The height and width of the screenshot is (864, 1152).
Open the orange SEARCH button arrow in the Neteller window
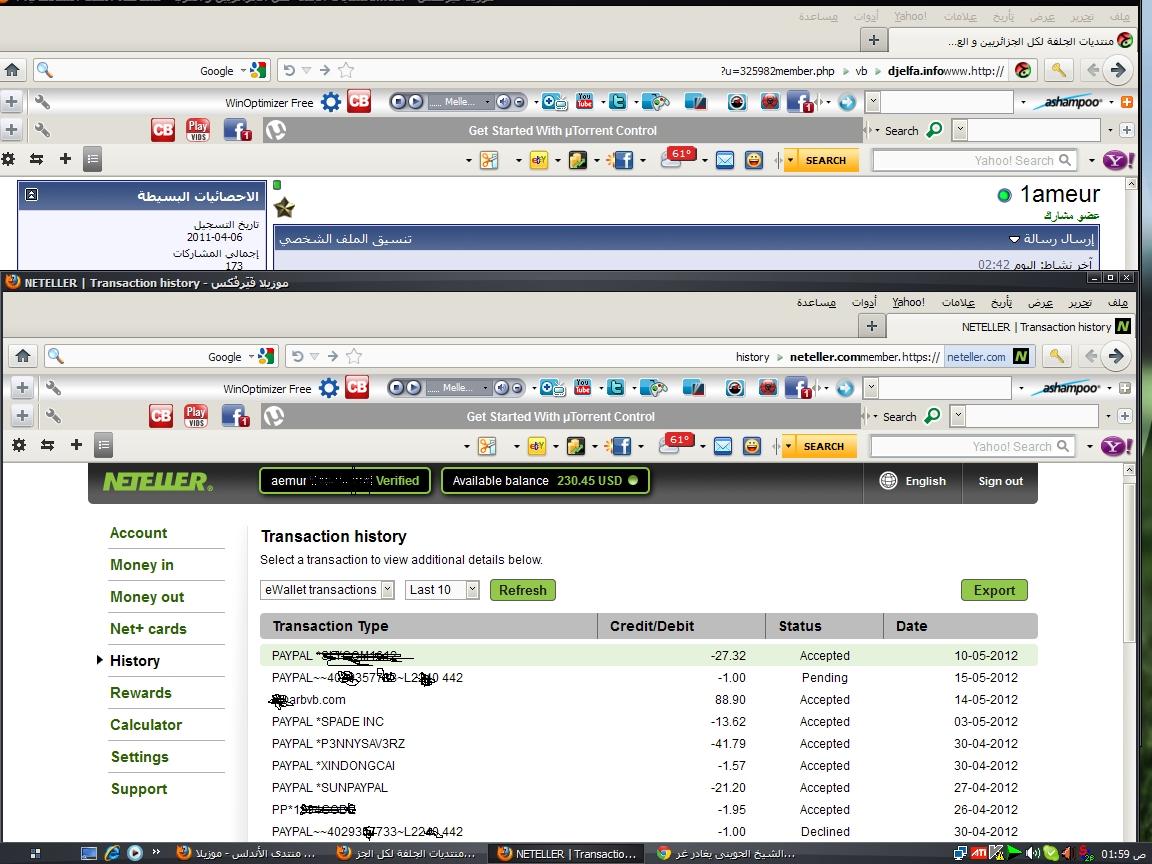pyautogui.click(x=790, y=446)
